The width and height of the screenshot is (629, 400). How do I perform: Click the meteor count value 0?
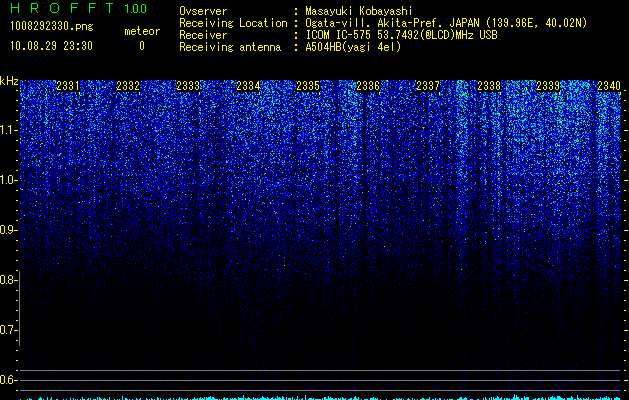coord(142,46)
